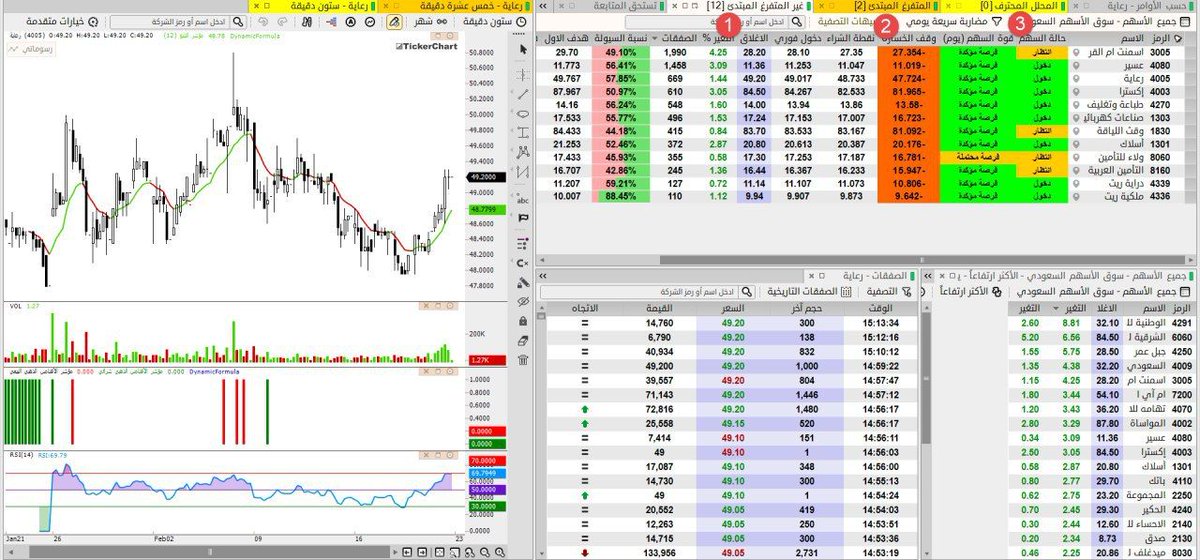1200x560 pixels.
Task: Switch to رعاية - ستون دقيقة chart tab
Action: (310, 6)
